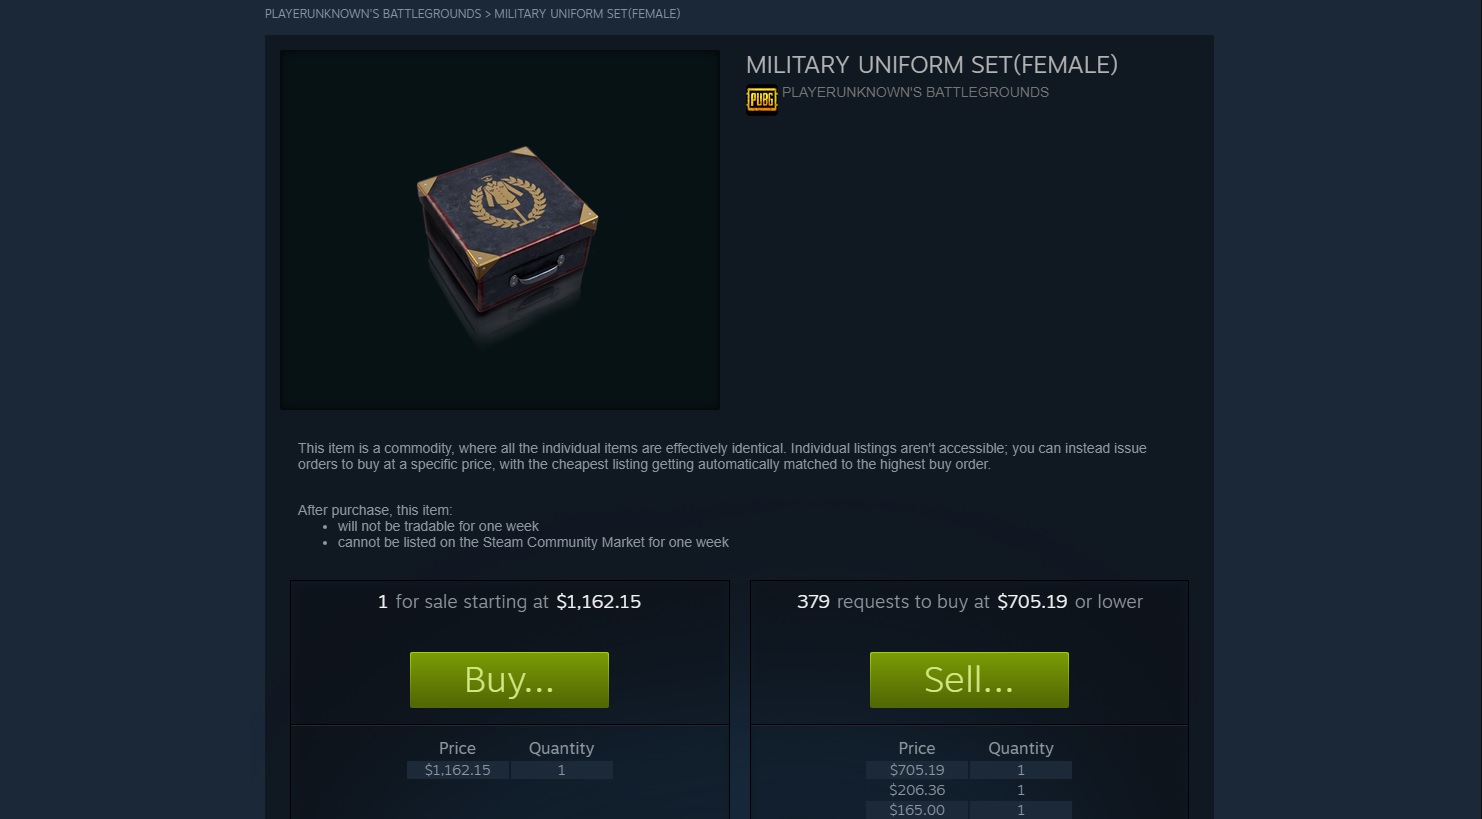Click the Price header in buy orders table
This screenshot has width=1482, height=819.
pyautogui.click(x=917, y=748)
